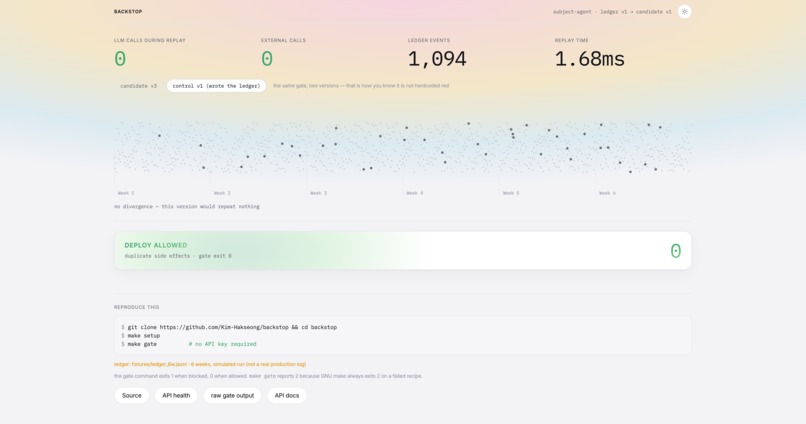Image resolution: width=806 pixels, height=424 pixels.
Task: Click the 'Week 2' timeline label
Action: click(x=222, y=193)
